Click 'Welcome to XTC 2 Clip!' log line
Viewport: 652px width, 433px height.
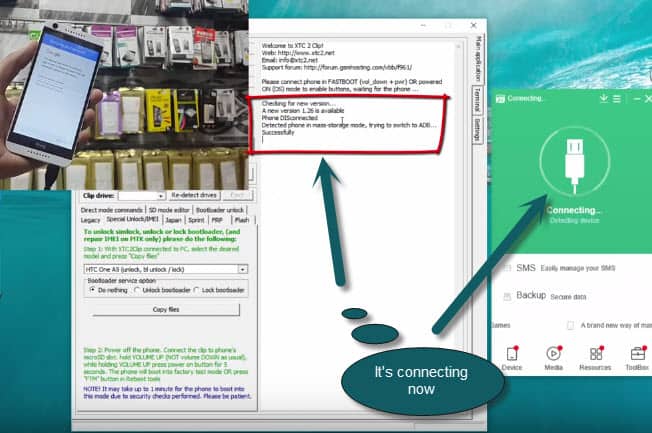click(x=292, y=45)
